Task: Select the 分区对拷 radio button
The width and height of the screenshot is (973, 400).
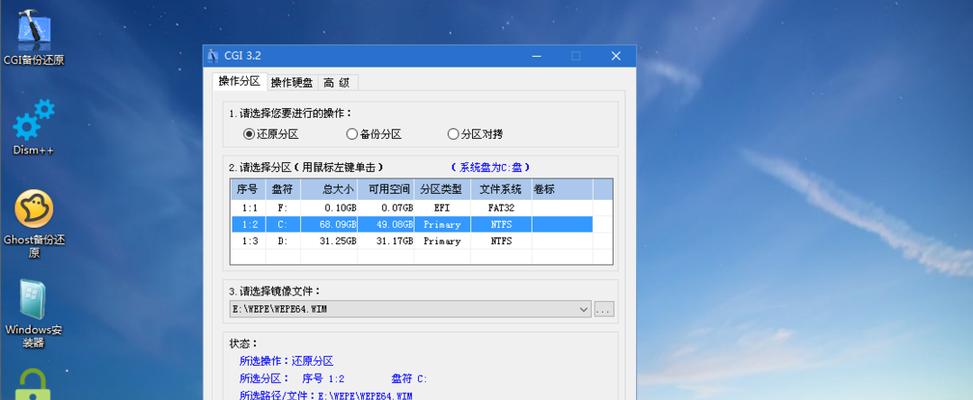Action: [x=475, y=134]
